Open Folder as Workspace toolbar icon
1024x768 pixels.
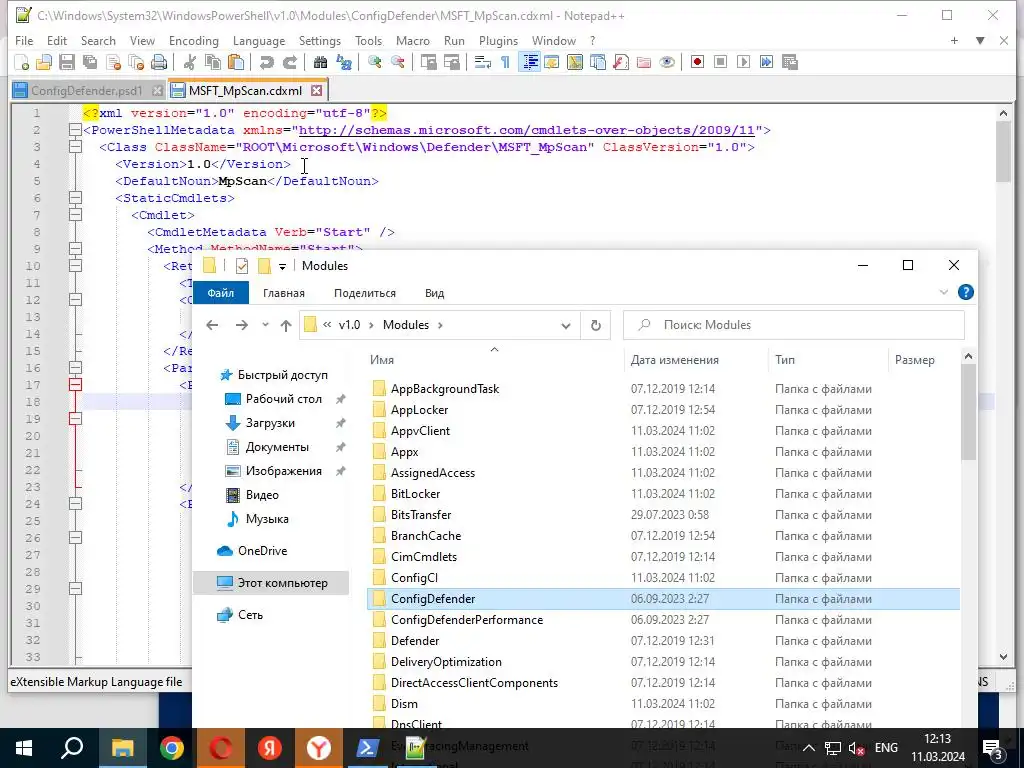[644, 62]
